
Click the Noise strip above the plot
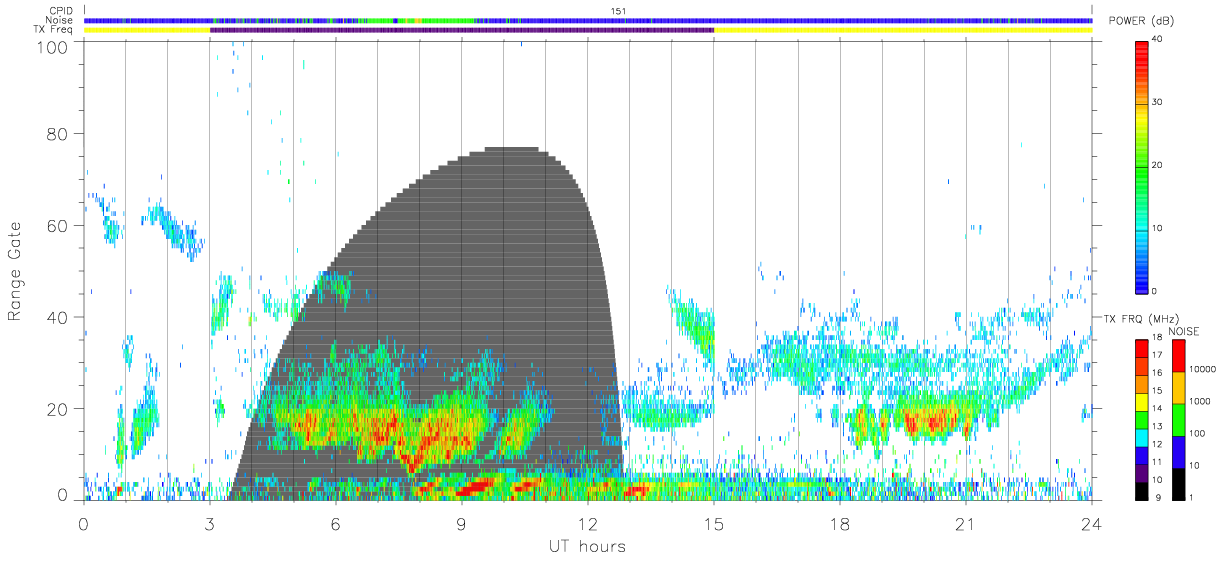pyautogui.click(x=588, y=20)
